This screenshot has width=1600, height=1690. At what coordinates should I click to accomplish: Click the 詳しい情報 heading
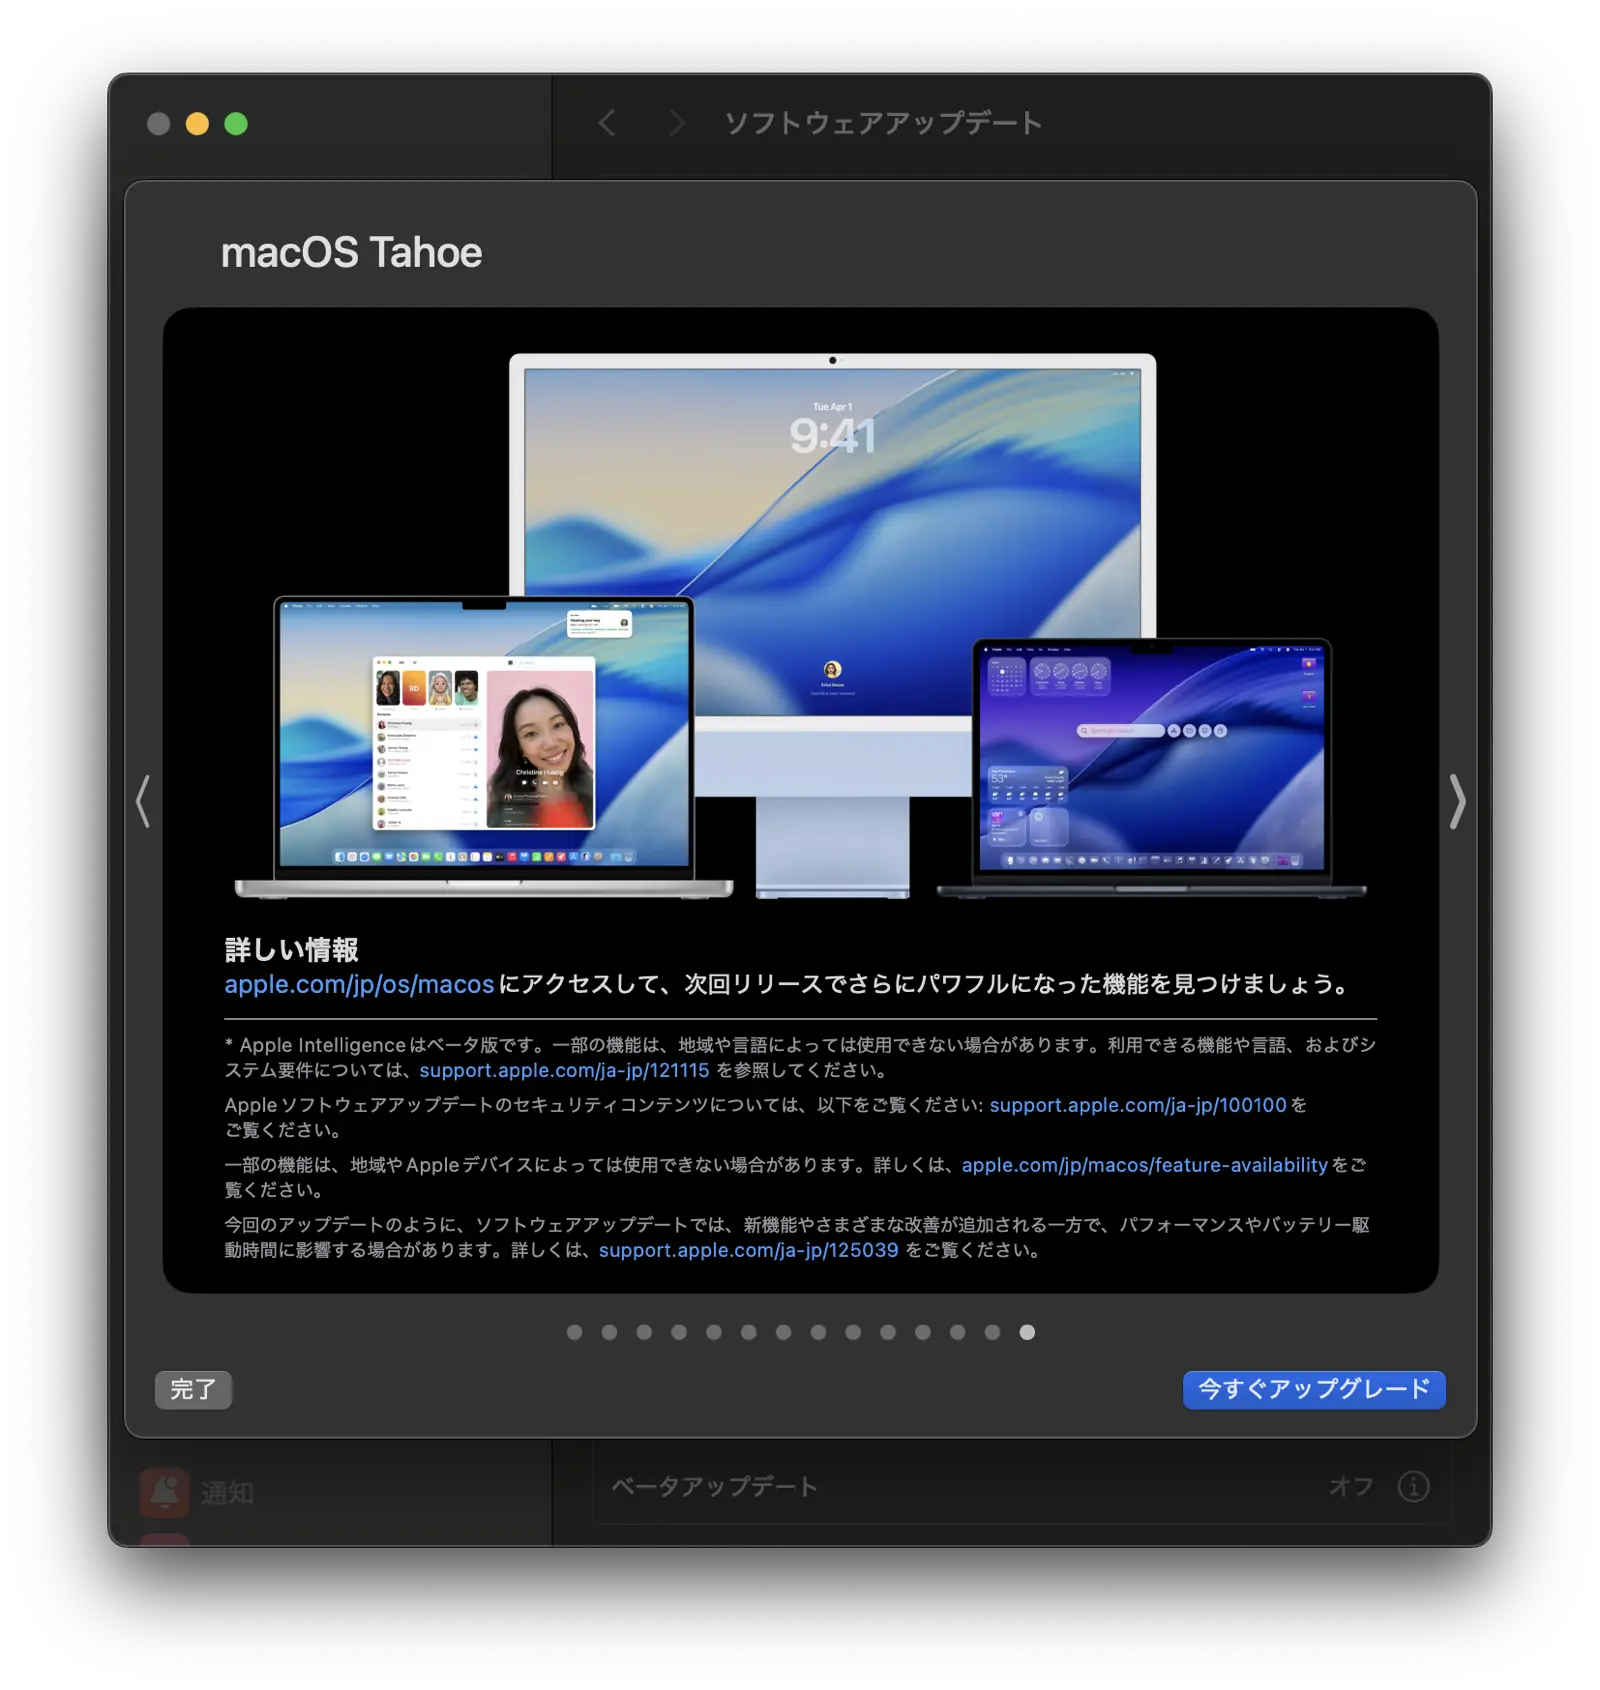pyautogui.click(x=291, y=949)
